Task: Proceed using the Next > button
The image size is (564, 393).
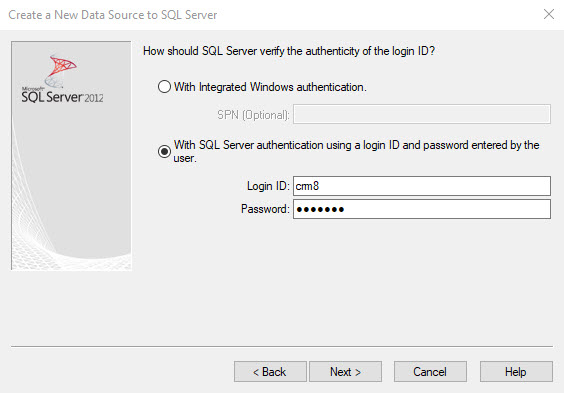Action: (345, 371)
